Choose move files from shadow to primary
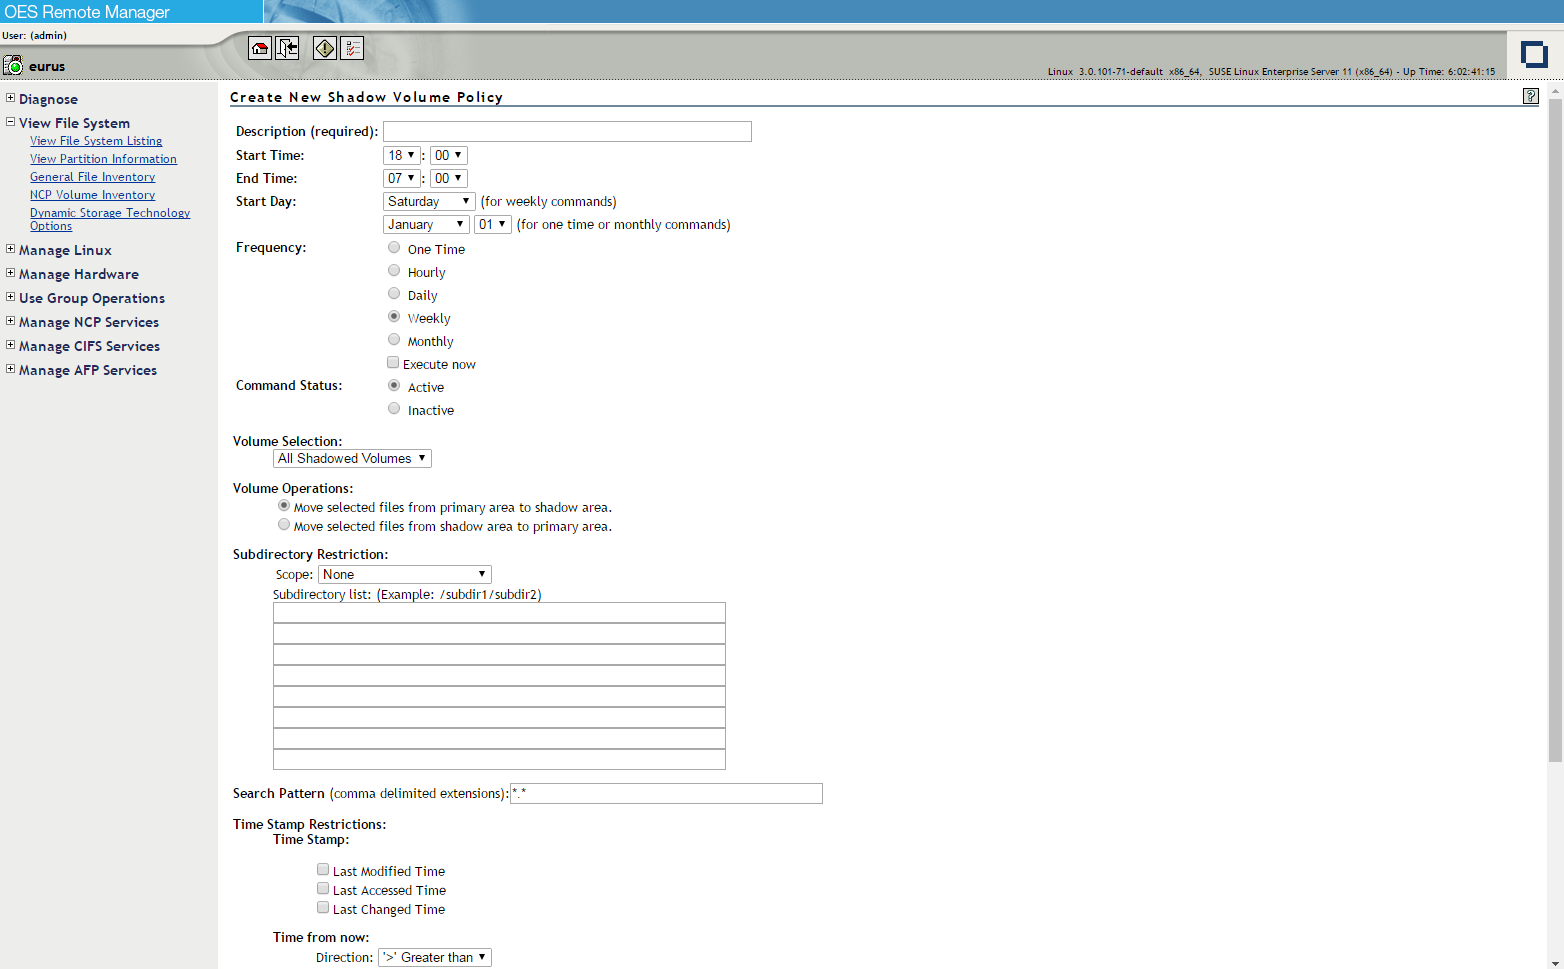Image resolution: width=1564 pixels, height=969 pixels. click(284, 525)
